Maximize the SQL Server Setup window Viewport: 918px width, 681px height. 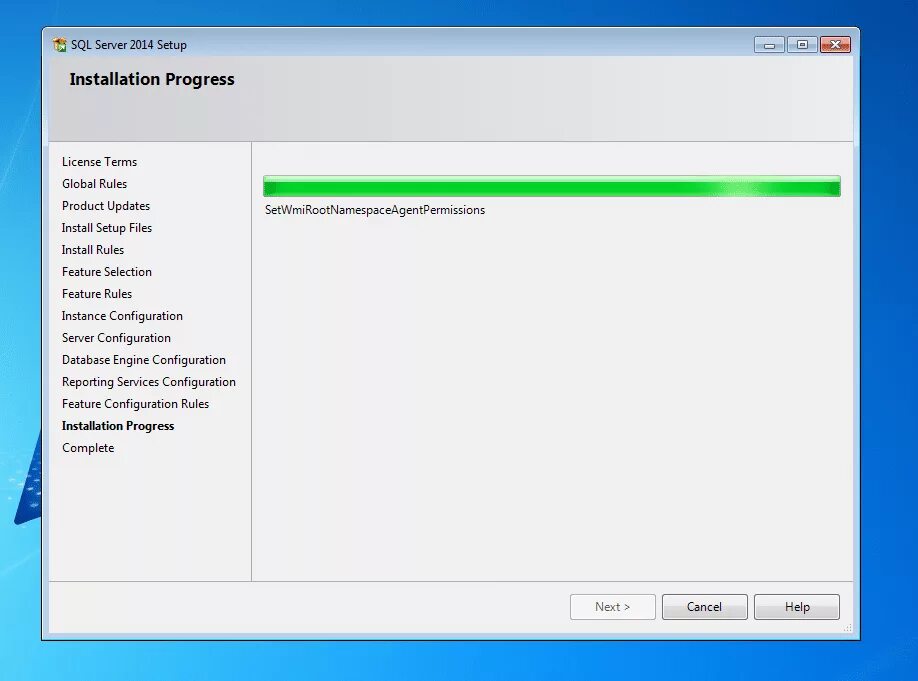(802, 45)
